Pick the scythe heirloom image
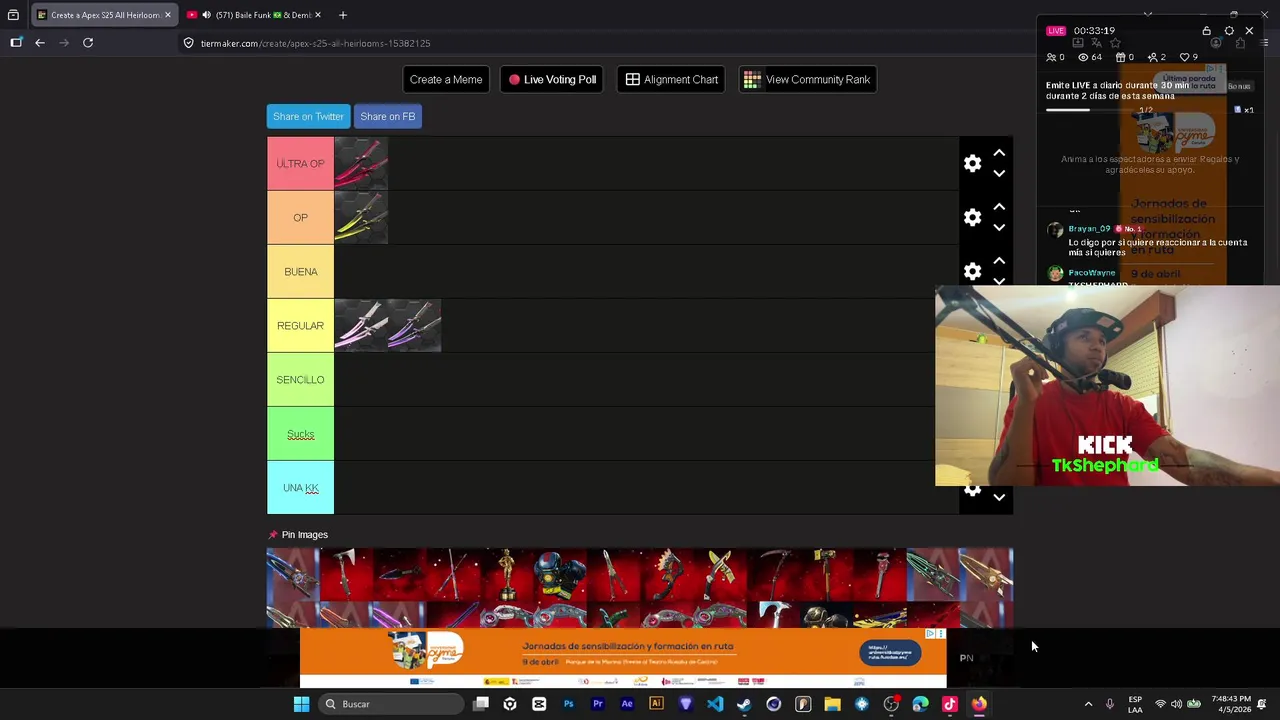1280x720 pixels. click(773, 575)
